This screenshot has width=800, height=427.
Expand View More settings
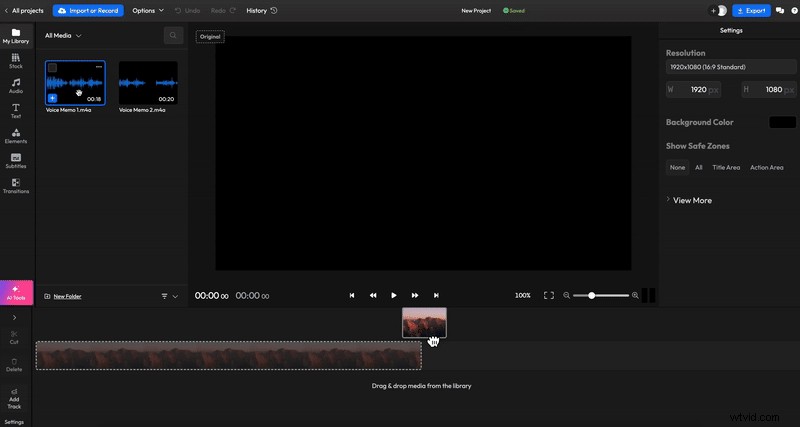[x=689, y=200]
